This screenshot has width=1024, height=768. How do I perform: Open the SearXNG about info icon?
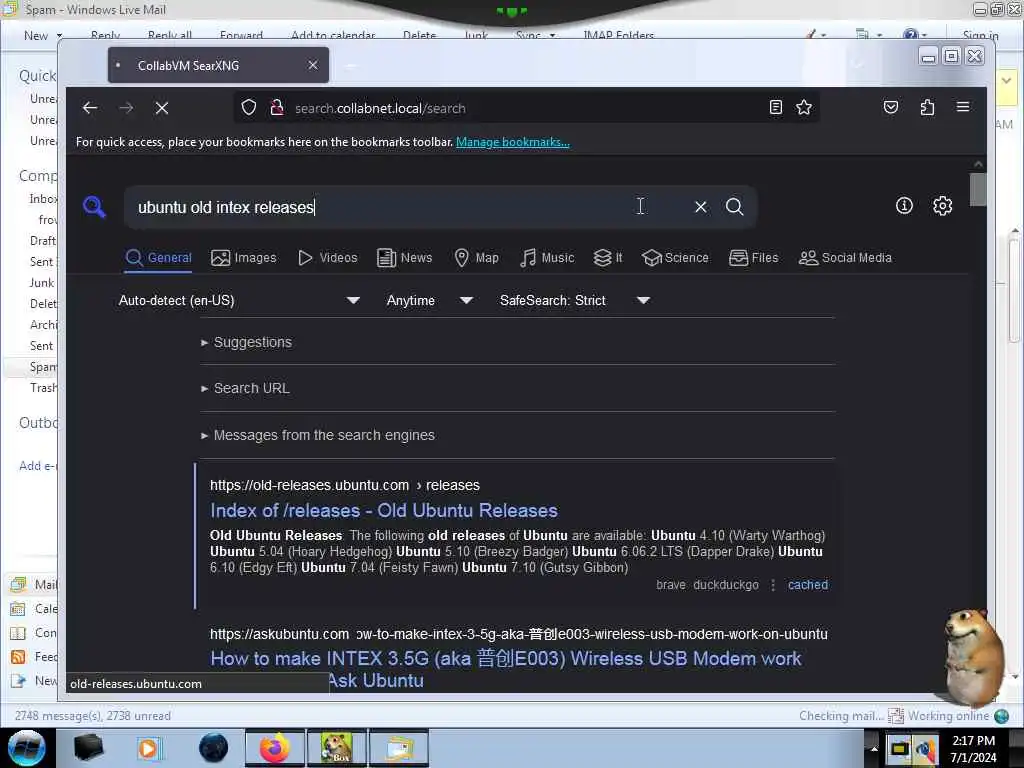point(904,206)
